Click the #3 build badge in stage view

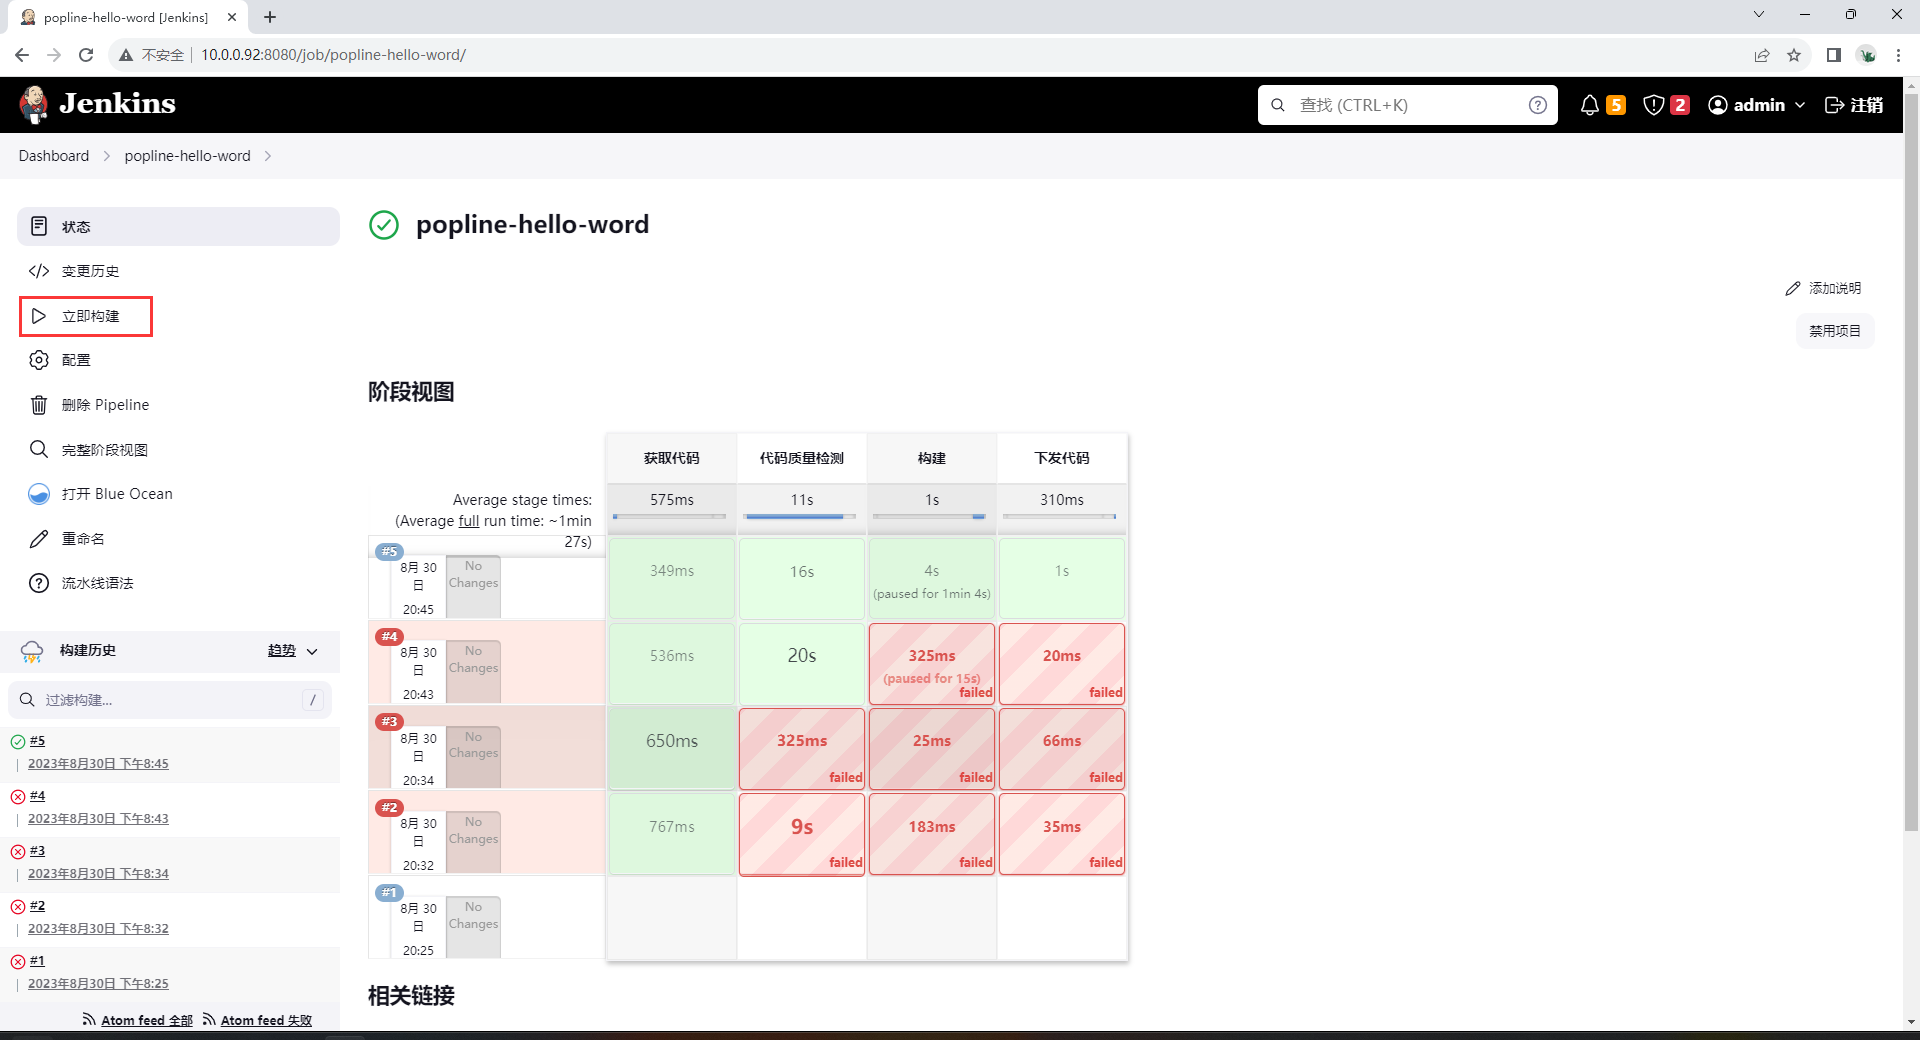pos(389,721)
